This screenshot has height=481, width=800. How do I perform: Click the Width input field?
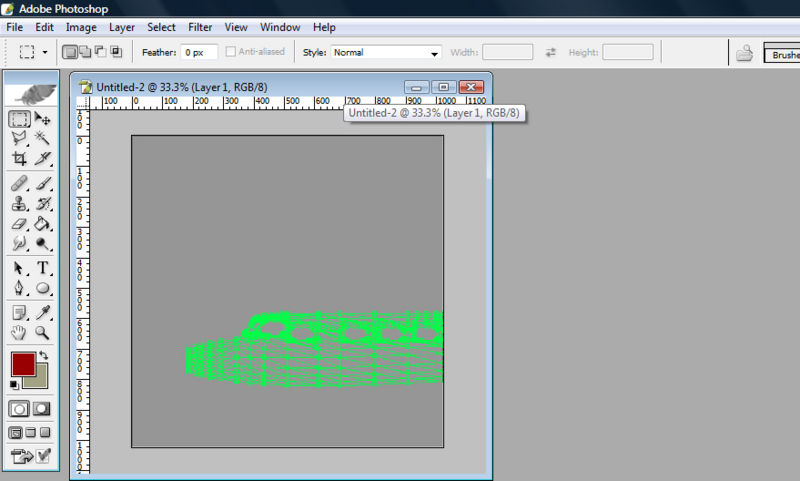coord(508,52)
